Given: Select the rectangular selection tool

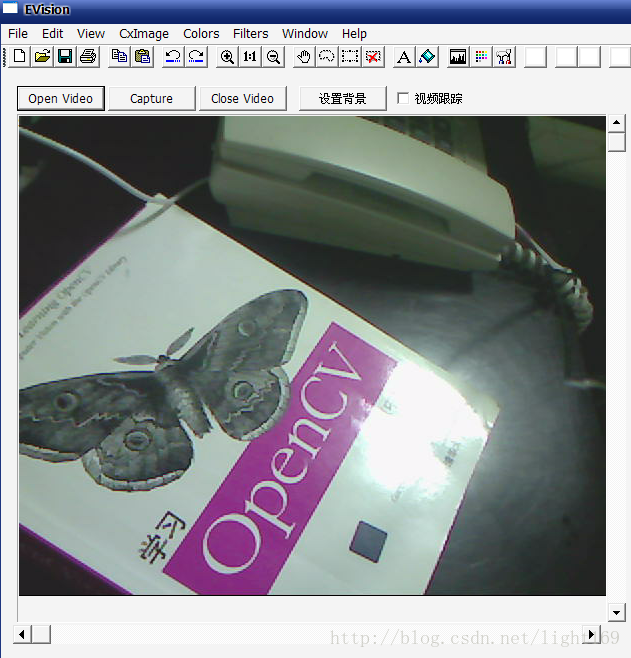Looking at the screenshot, I should (x=350, y=57).
